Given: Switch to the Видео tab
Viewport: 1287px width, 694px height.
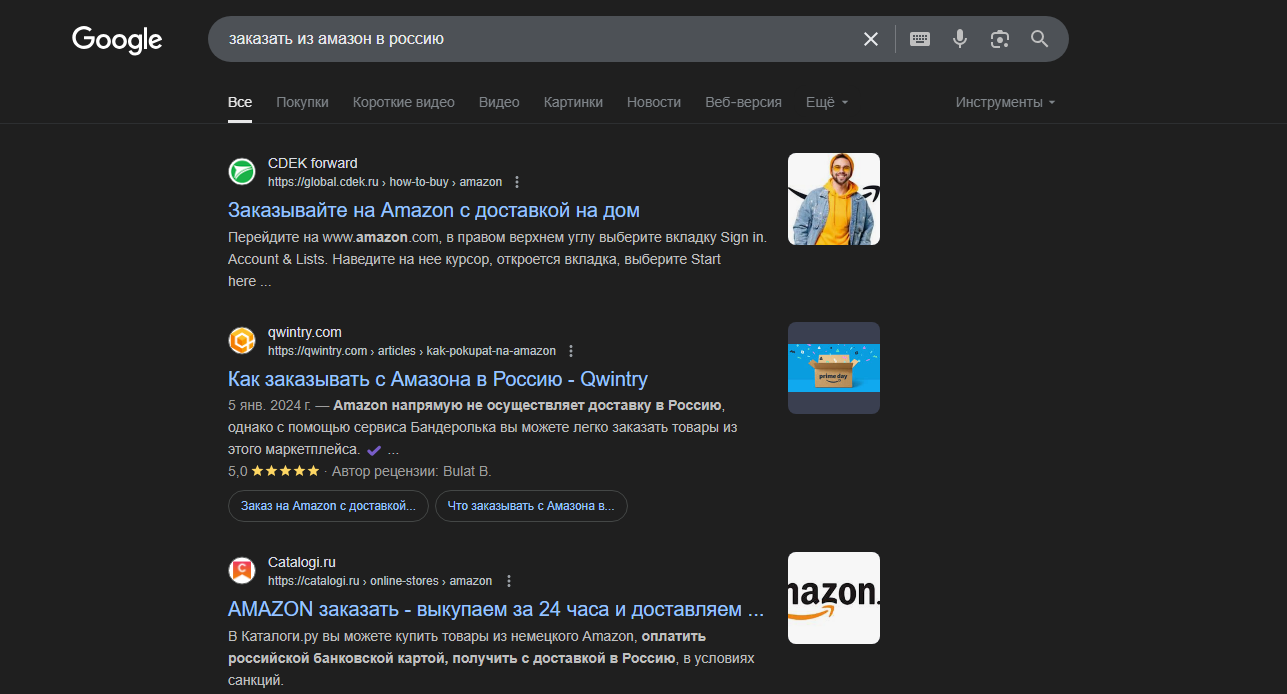Looking at the screenshot, I should tap(499, 102).
